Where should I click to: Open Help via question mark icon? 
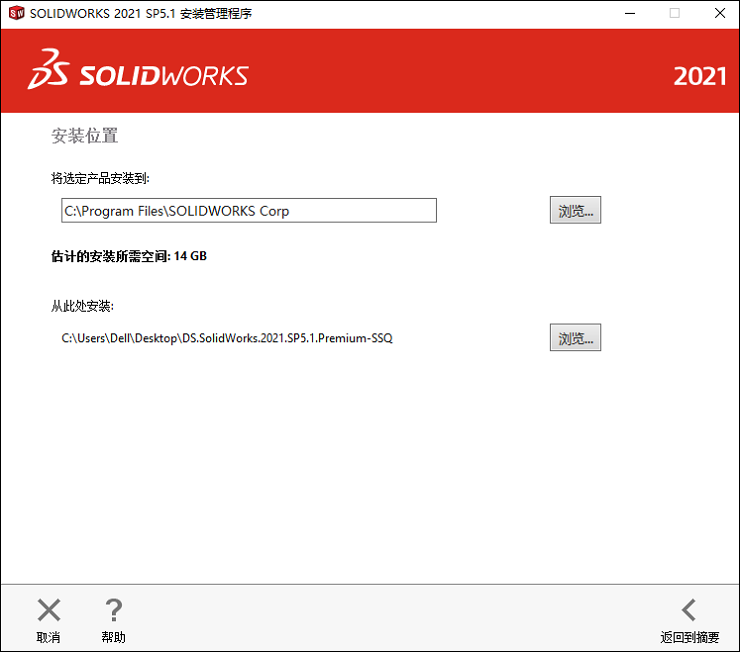click(x=113, y=610)
